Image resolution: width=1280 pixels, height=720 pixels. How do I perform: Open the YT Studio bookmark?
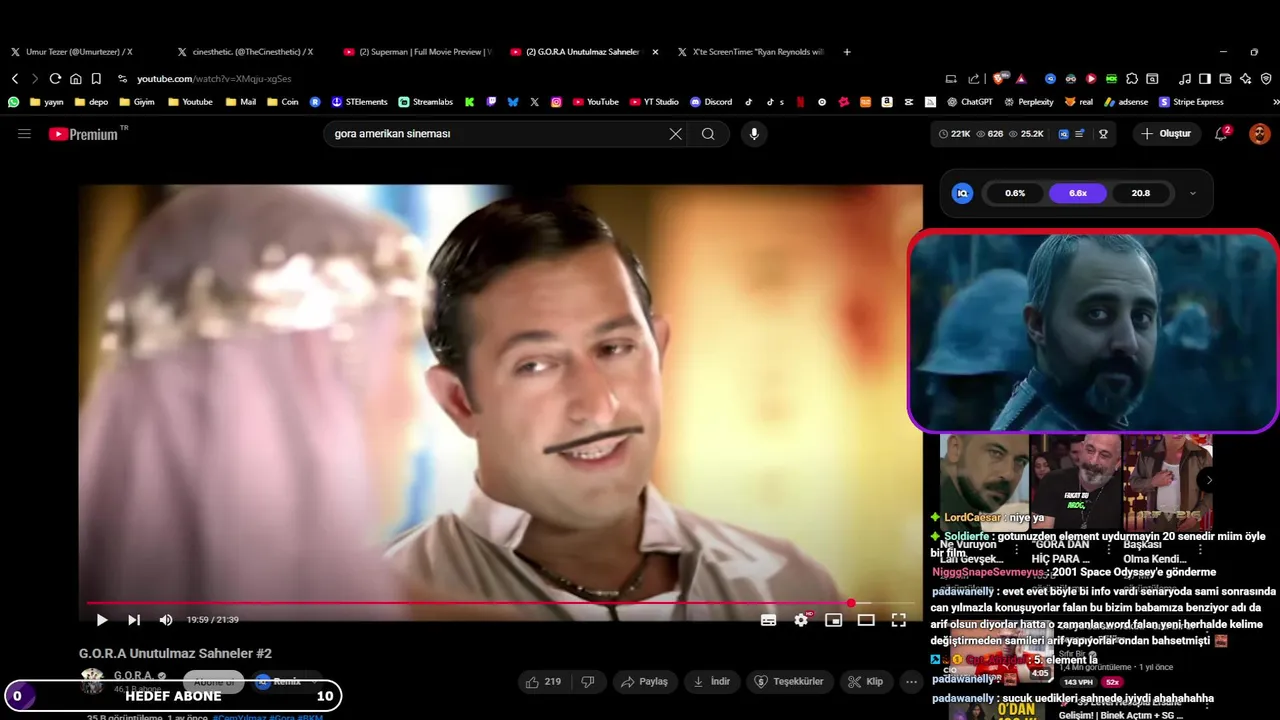pos(654,102)
